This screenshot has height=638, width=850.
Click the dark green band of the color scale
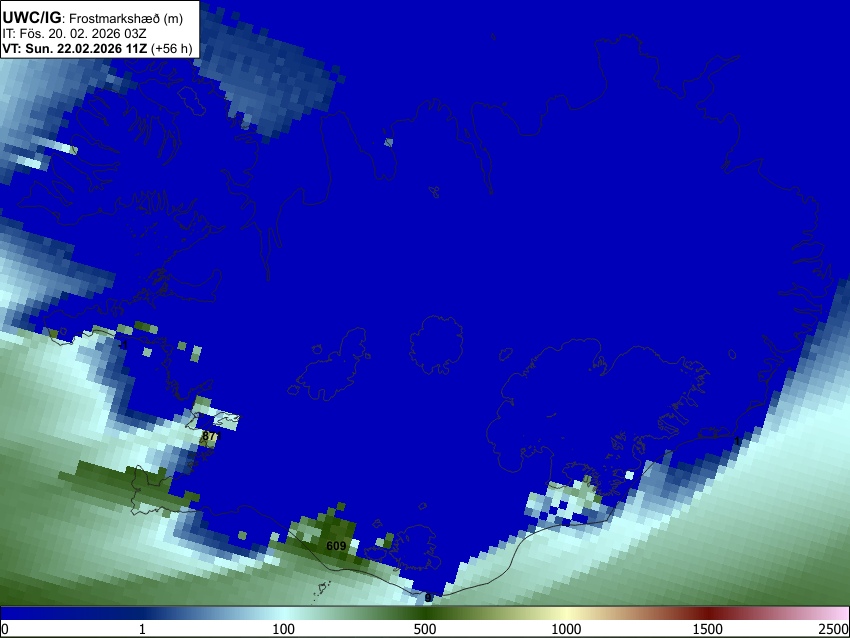[425, 614]
